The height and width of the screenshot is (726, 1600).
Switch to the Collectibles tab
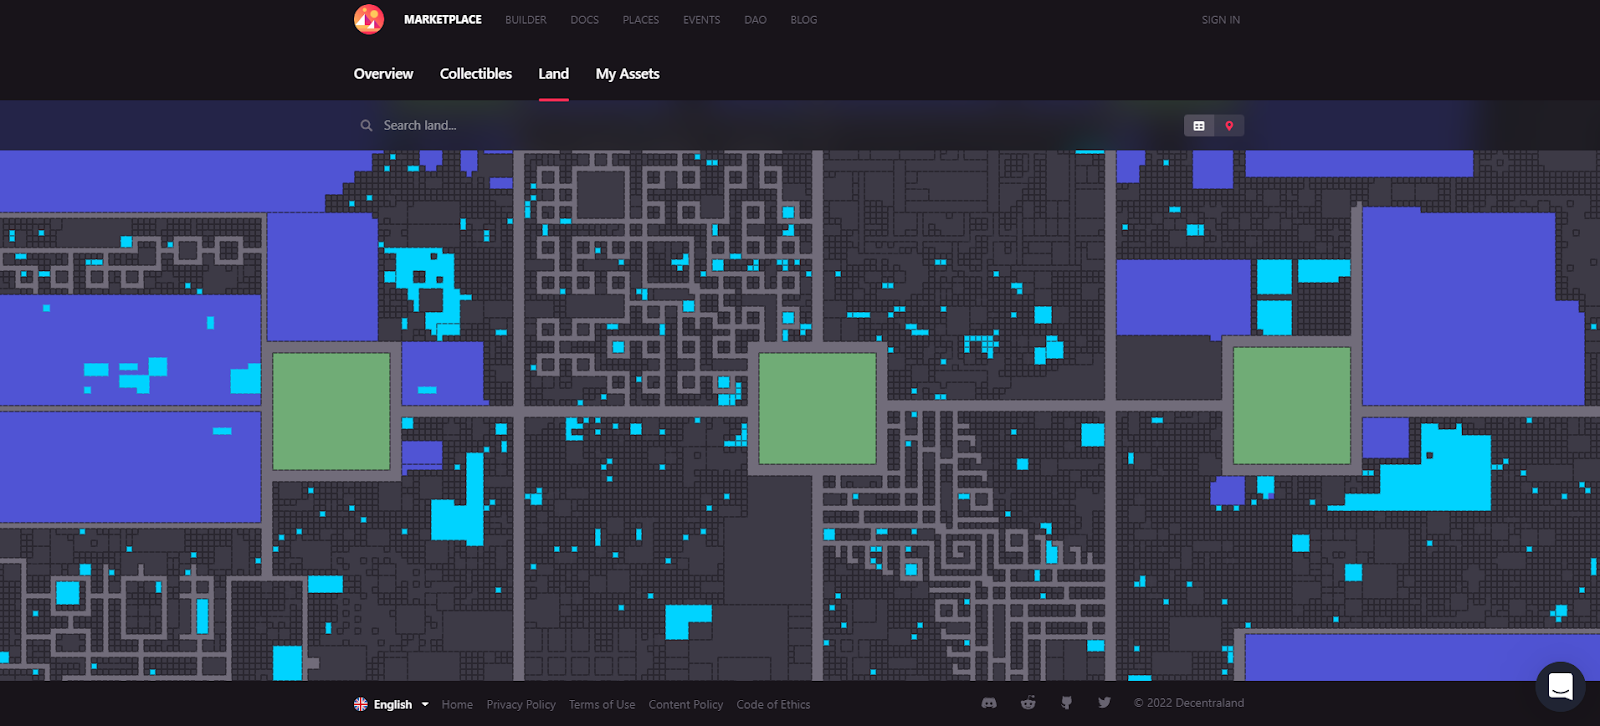point(476,74)
